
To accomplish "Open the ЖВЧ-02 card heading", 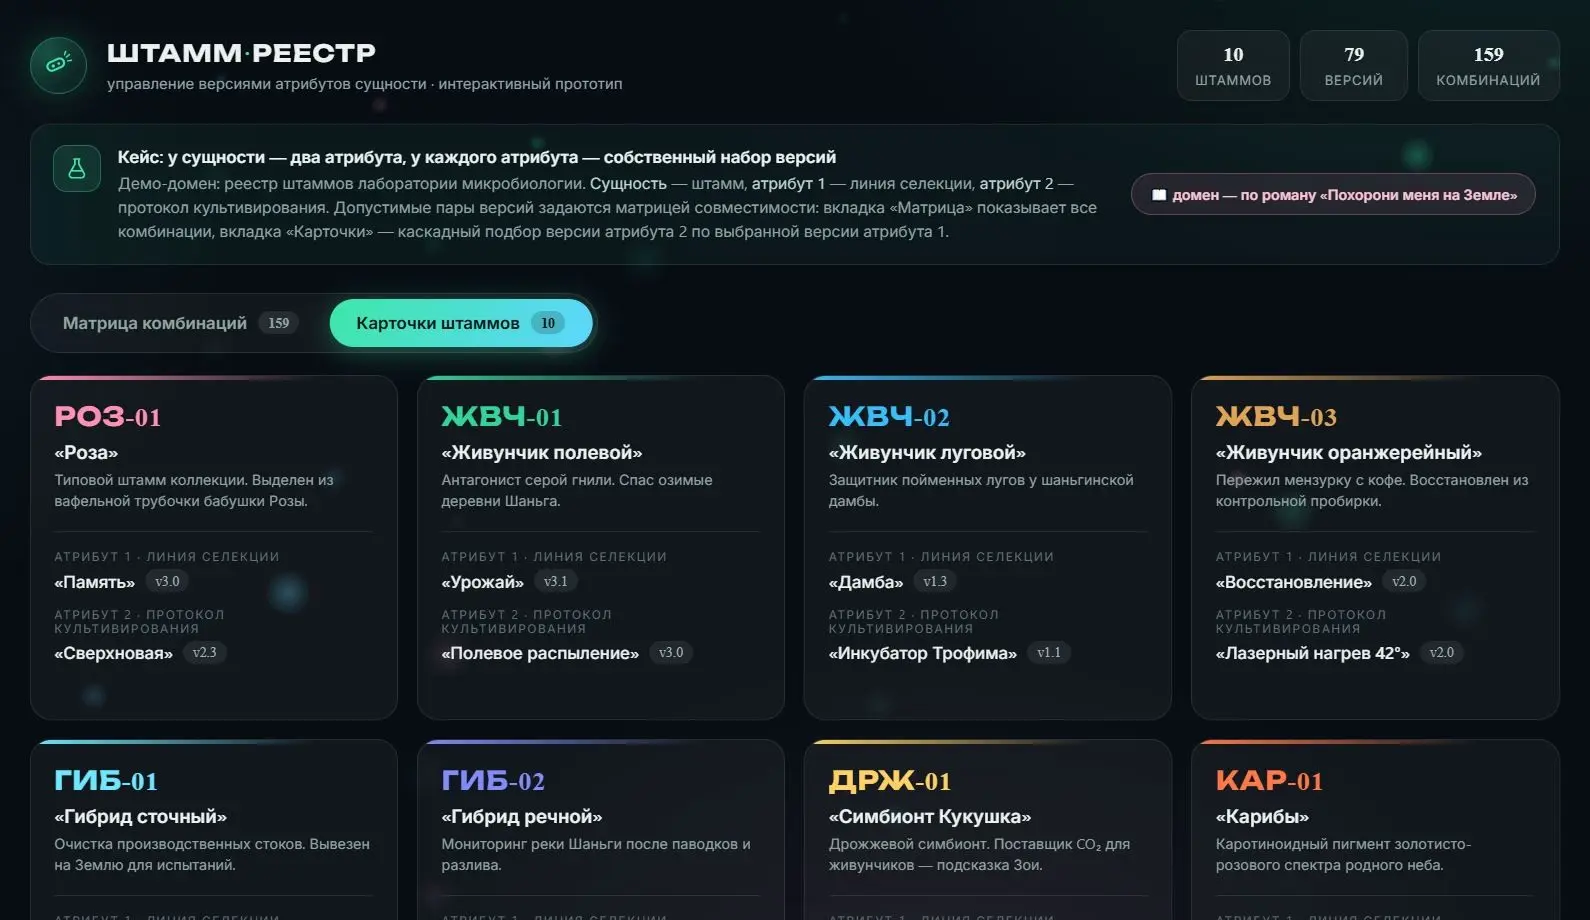I will (889, 416).
